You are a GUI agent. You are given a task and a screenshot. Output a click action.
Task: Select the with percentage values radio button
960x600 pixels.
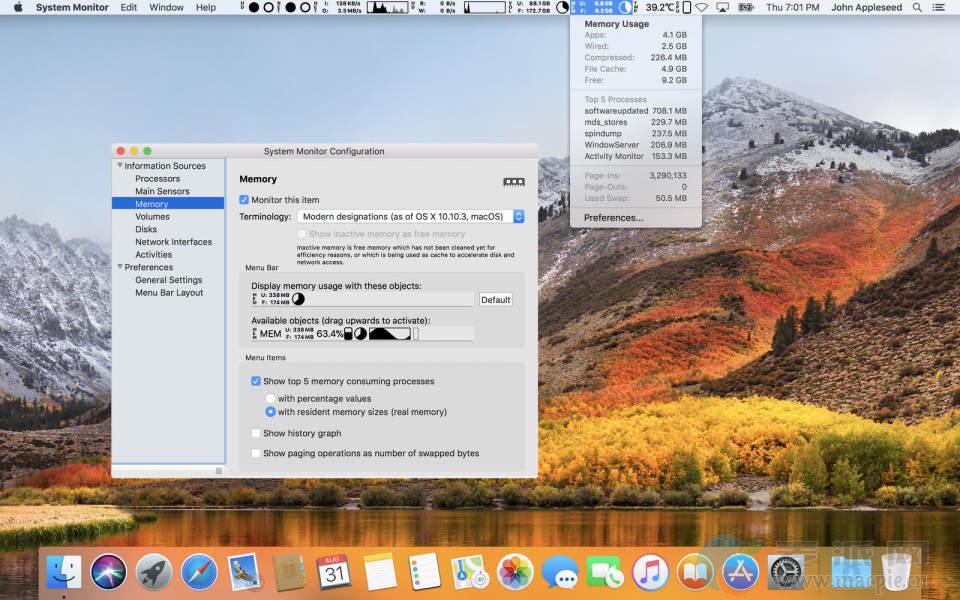point(270,398)
